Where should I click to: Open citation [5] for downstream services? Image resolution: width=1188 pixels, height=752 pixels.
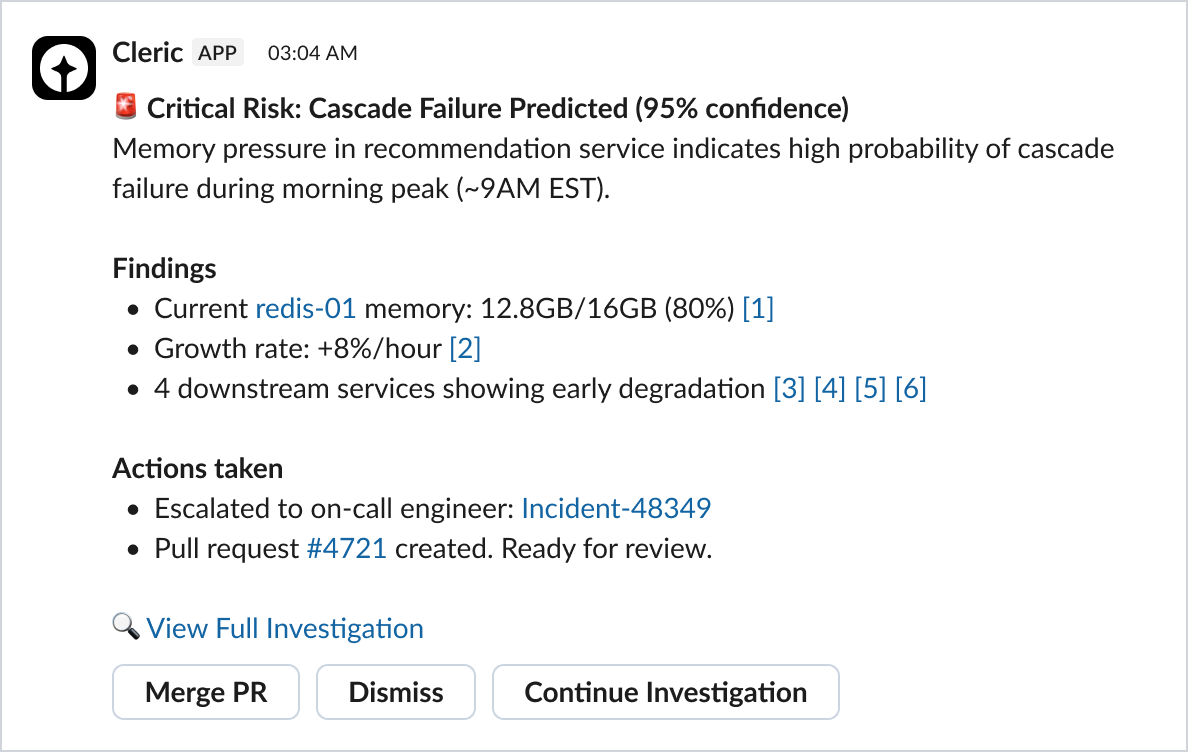870,388
